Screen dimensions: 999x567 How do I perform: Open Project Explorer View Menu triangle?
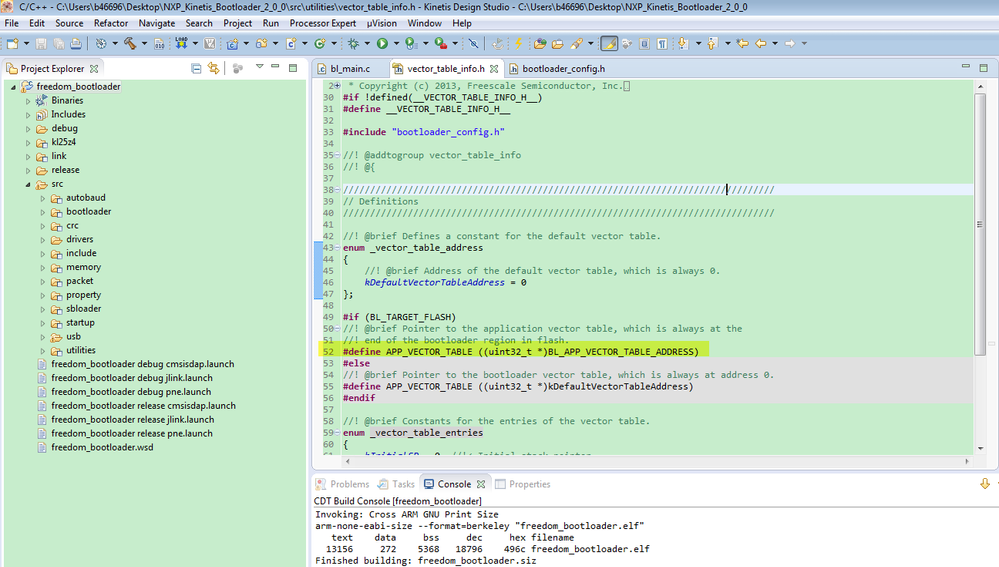(x=259, y=66)
